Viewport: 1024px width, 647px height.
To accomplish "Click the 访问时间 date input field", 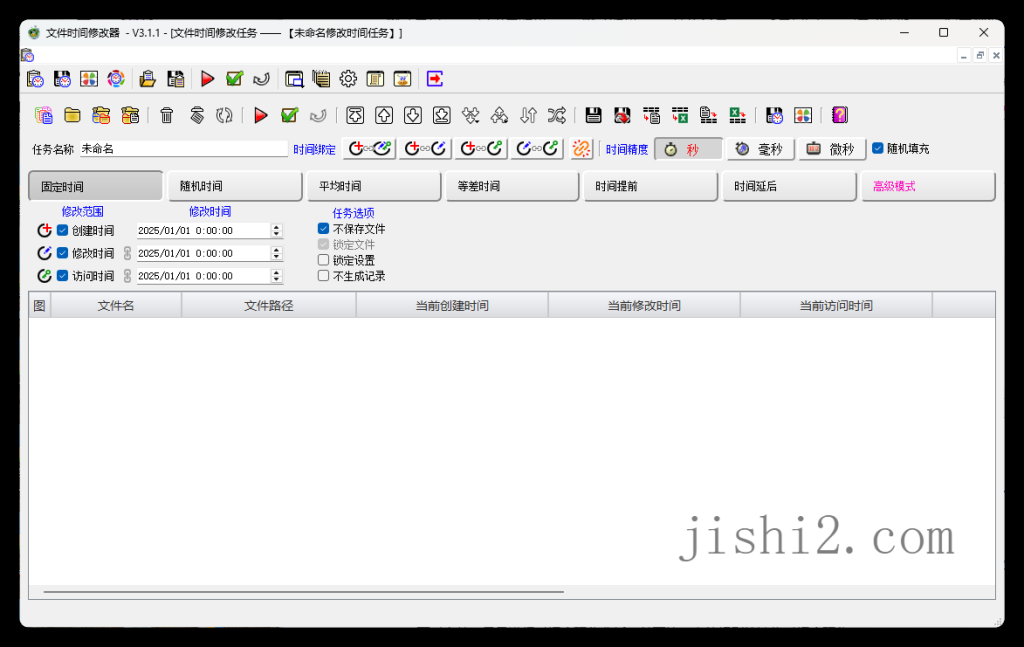I will [x=203, y=276].
